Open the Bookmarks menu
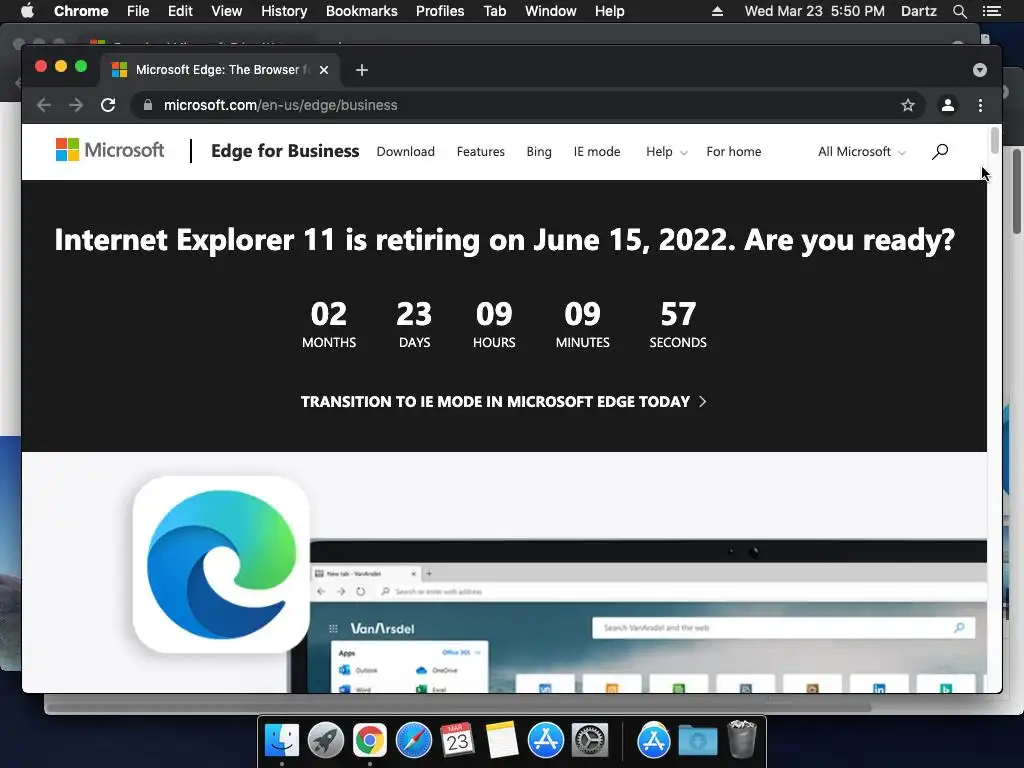Screen dimensions: 1024x768 362,11
